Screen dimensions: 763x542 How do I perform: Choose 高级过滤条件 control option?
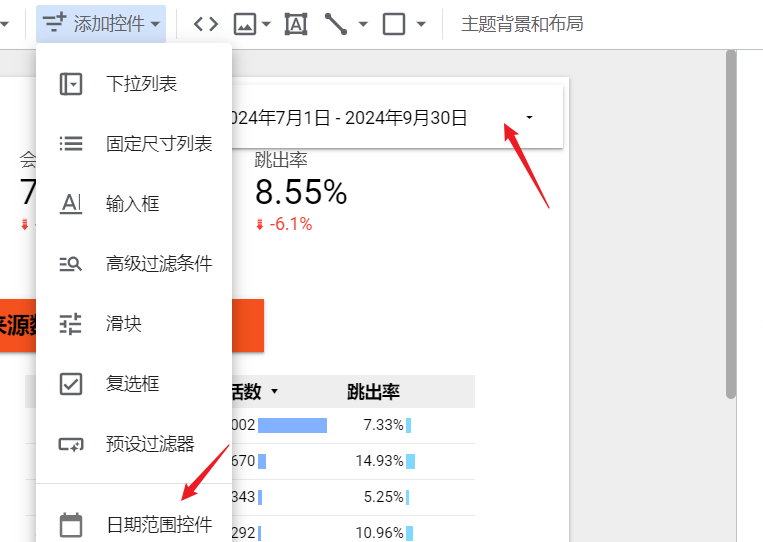coord(134,264)
